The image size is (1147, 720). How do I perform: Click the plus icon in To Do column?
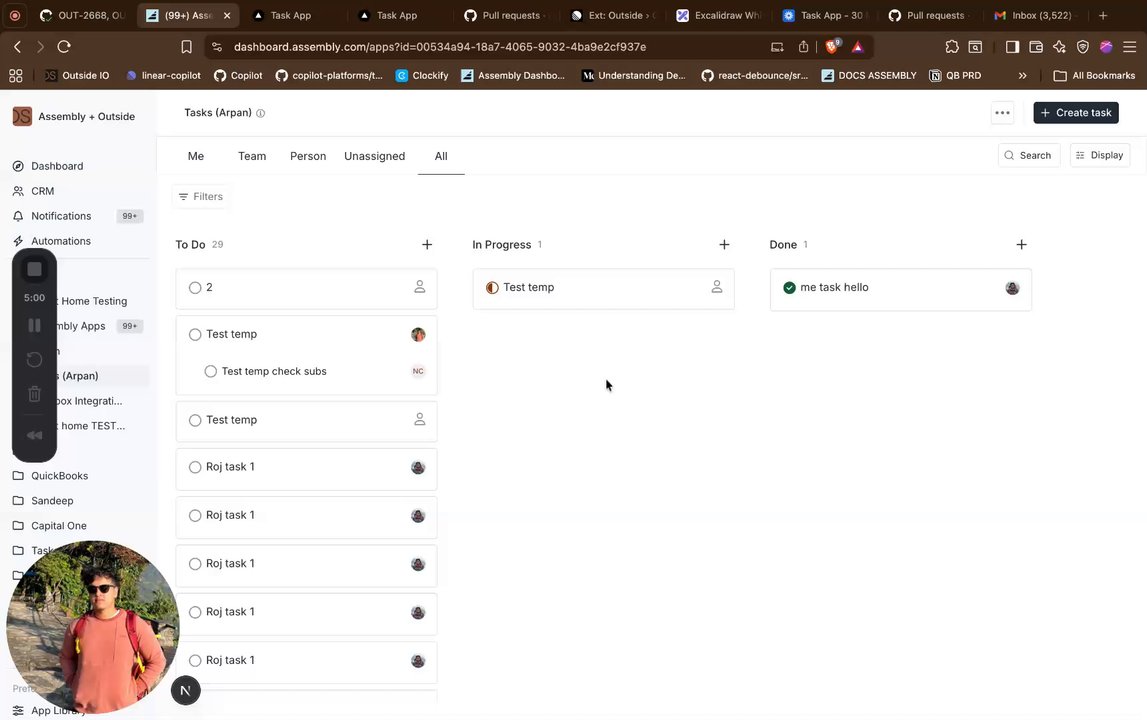tap(427, 245)
